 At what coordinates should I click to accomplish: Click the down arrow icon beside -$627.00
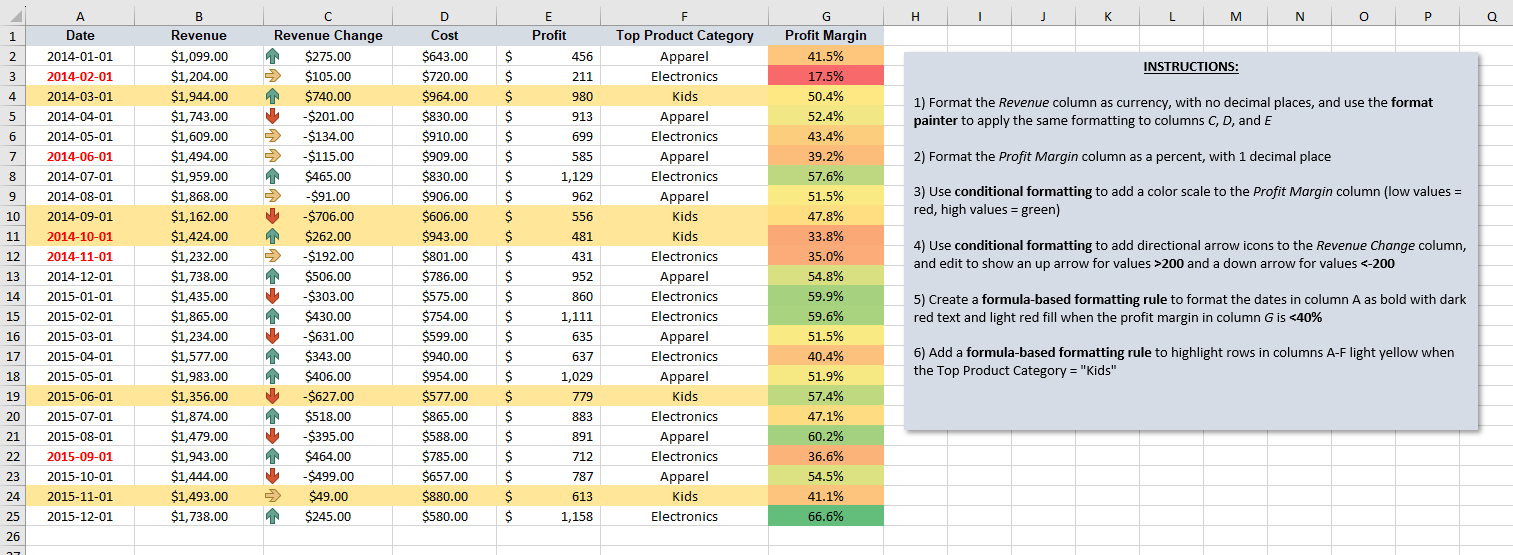coord(273,397)
